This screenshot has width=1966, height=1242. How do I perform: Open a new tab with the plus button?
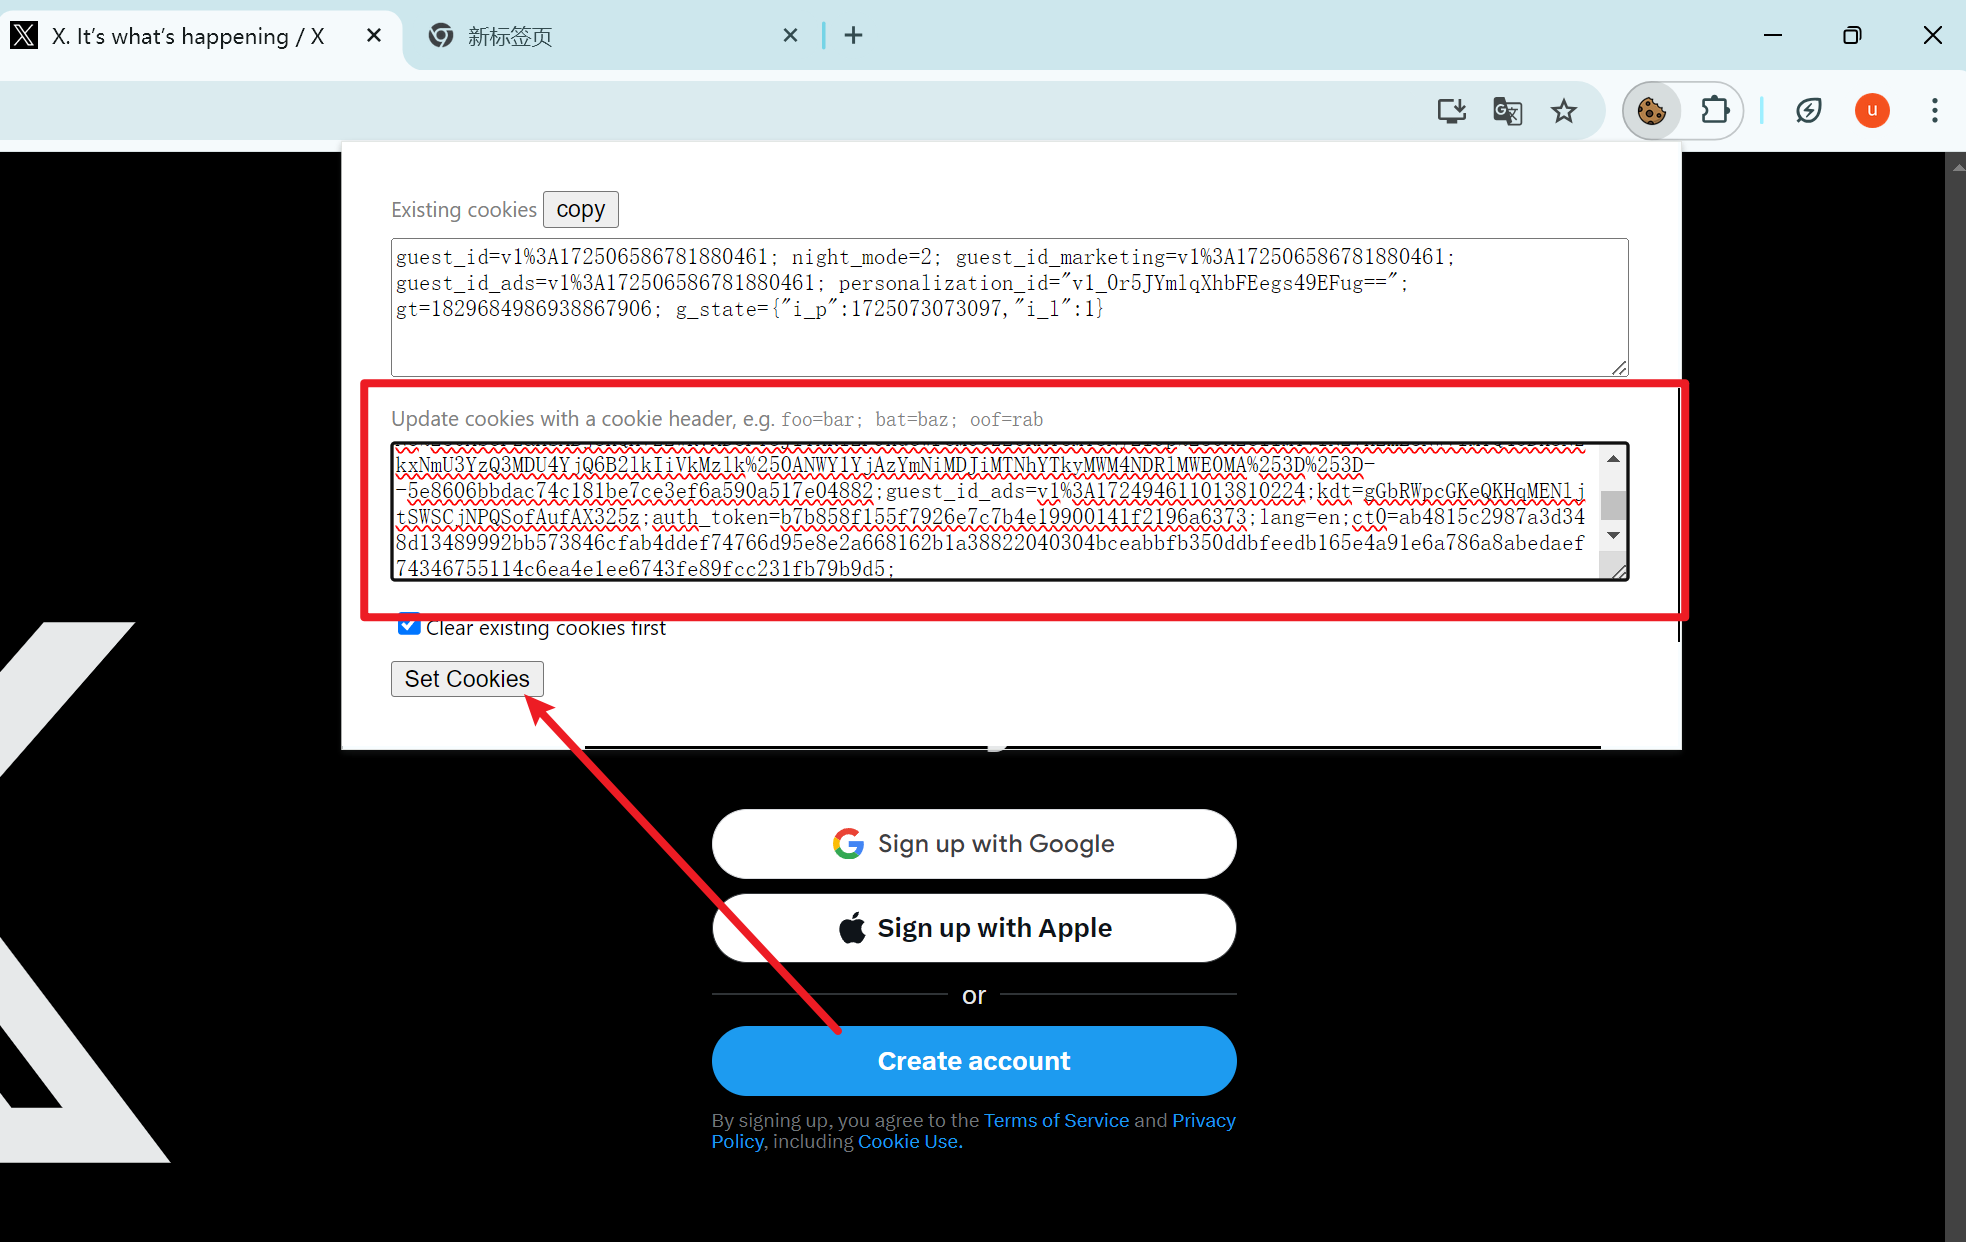tap(853, 36)
